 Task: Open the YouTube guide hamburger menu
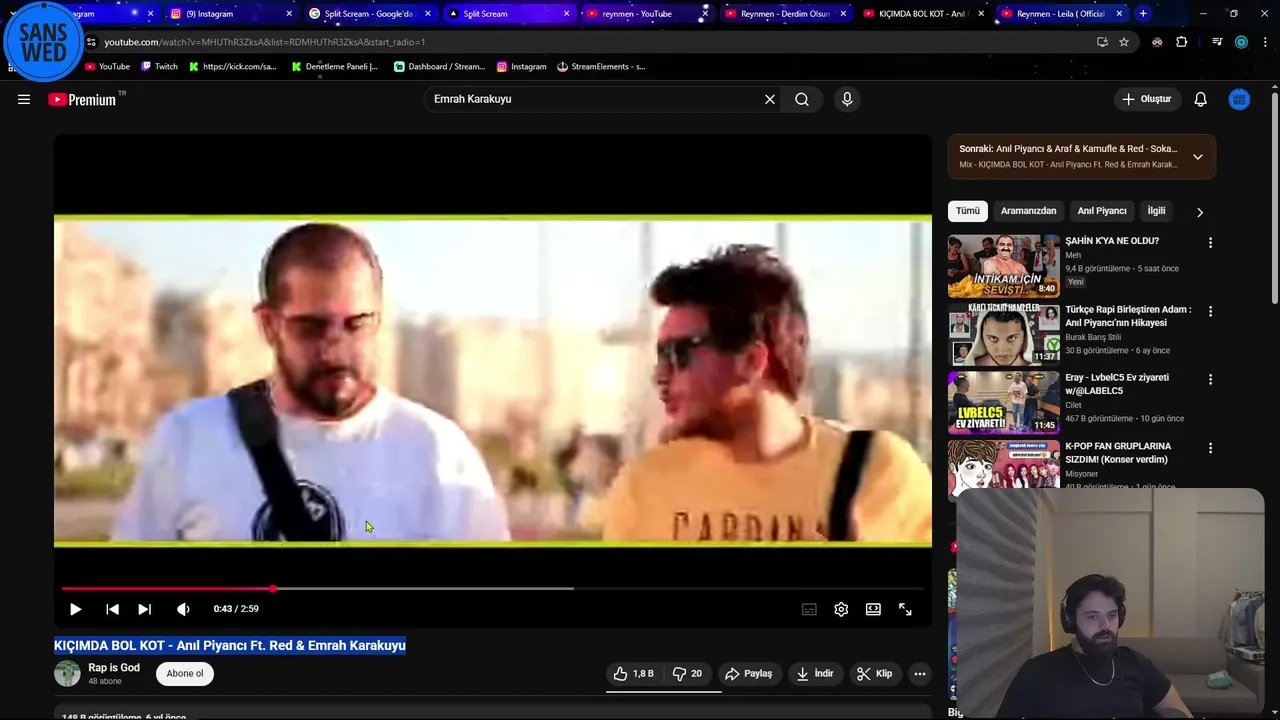point(24,99)
